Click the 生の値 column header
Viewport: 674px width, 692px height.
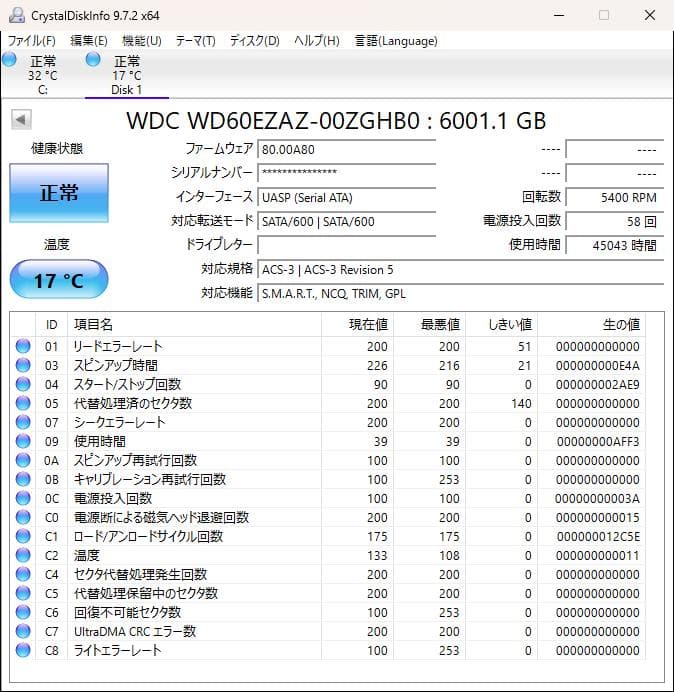tap(591, 324)
